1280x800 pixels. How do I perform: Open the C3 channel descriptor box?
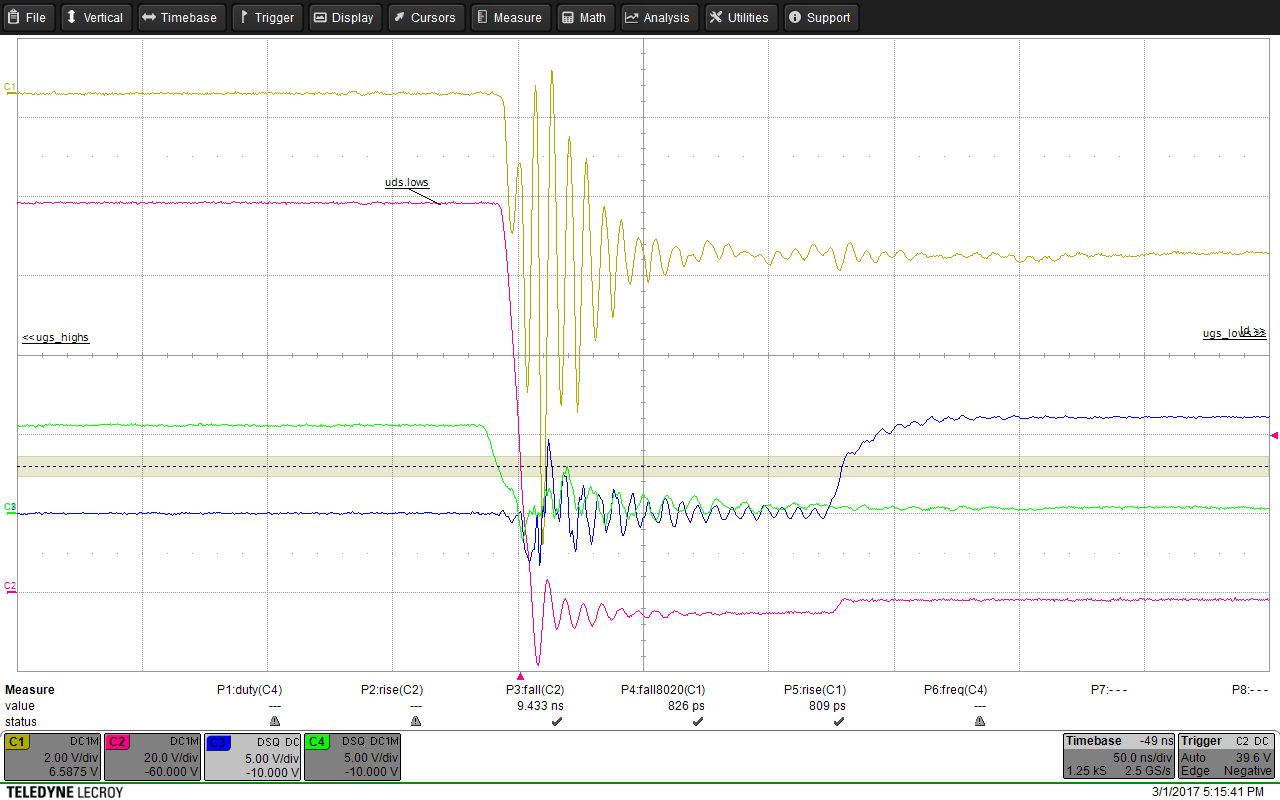(252, 757)
